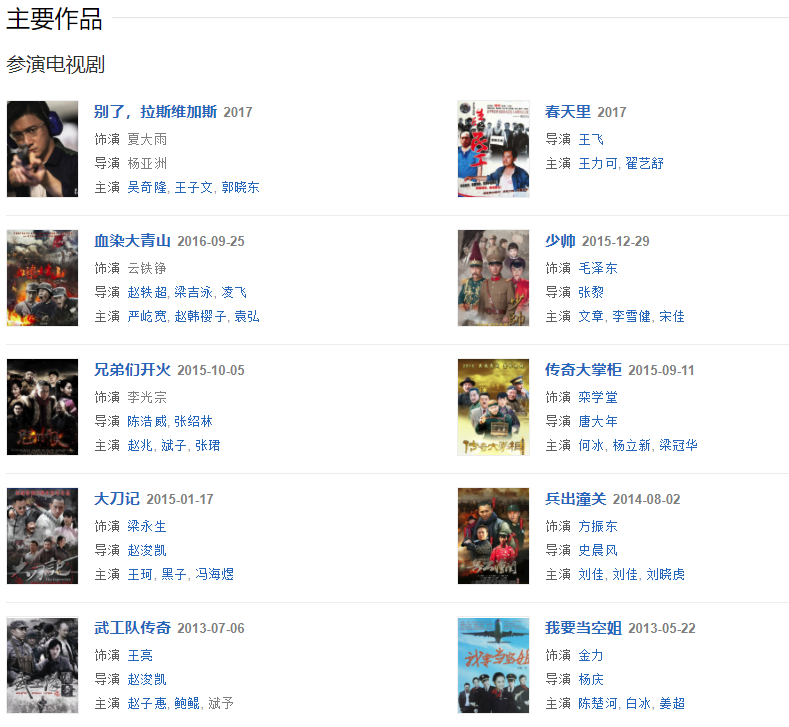Viewport: 789px width, 727px height.
Task: Click the actor link 严屹宽
Action: click(147, 316)
